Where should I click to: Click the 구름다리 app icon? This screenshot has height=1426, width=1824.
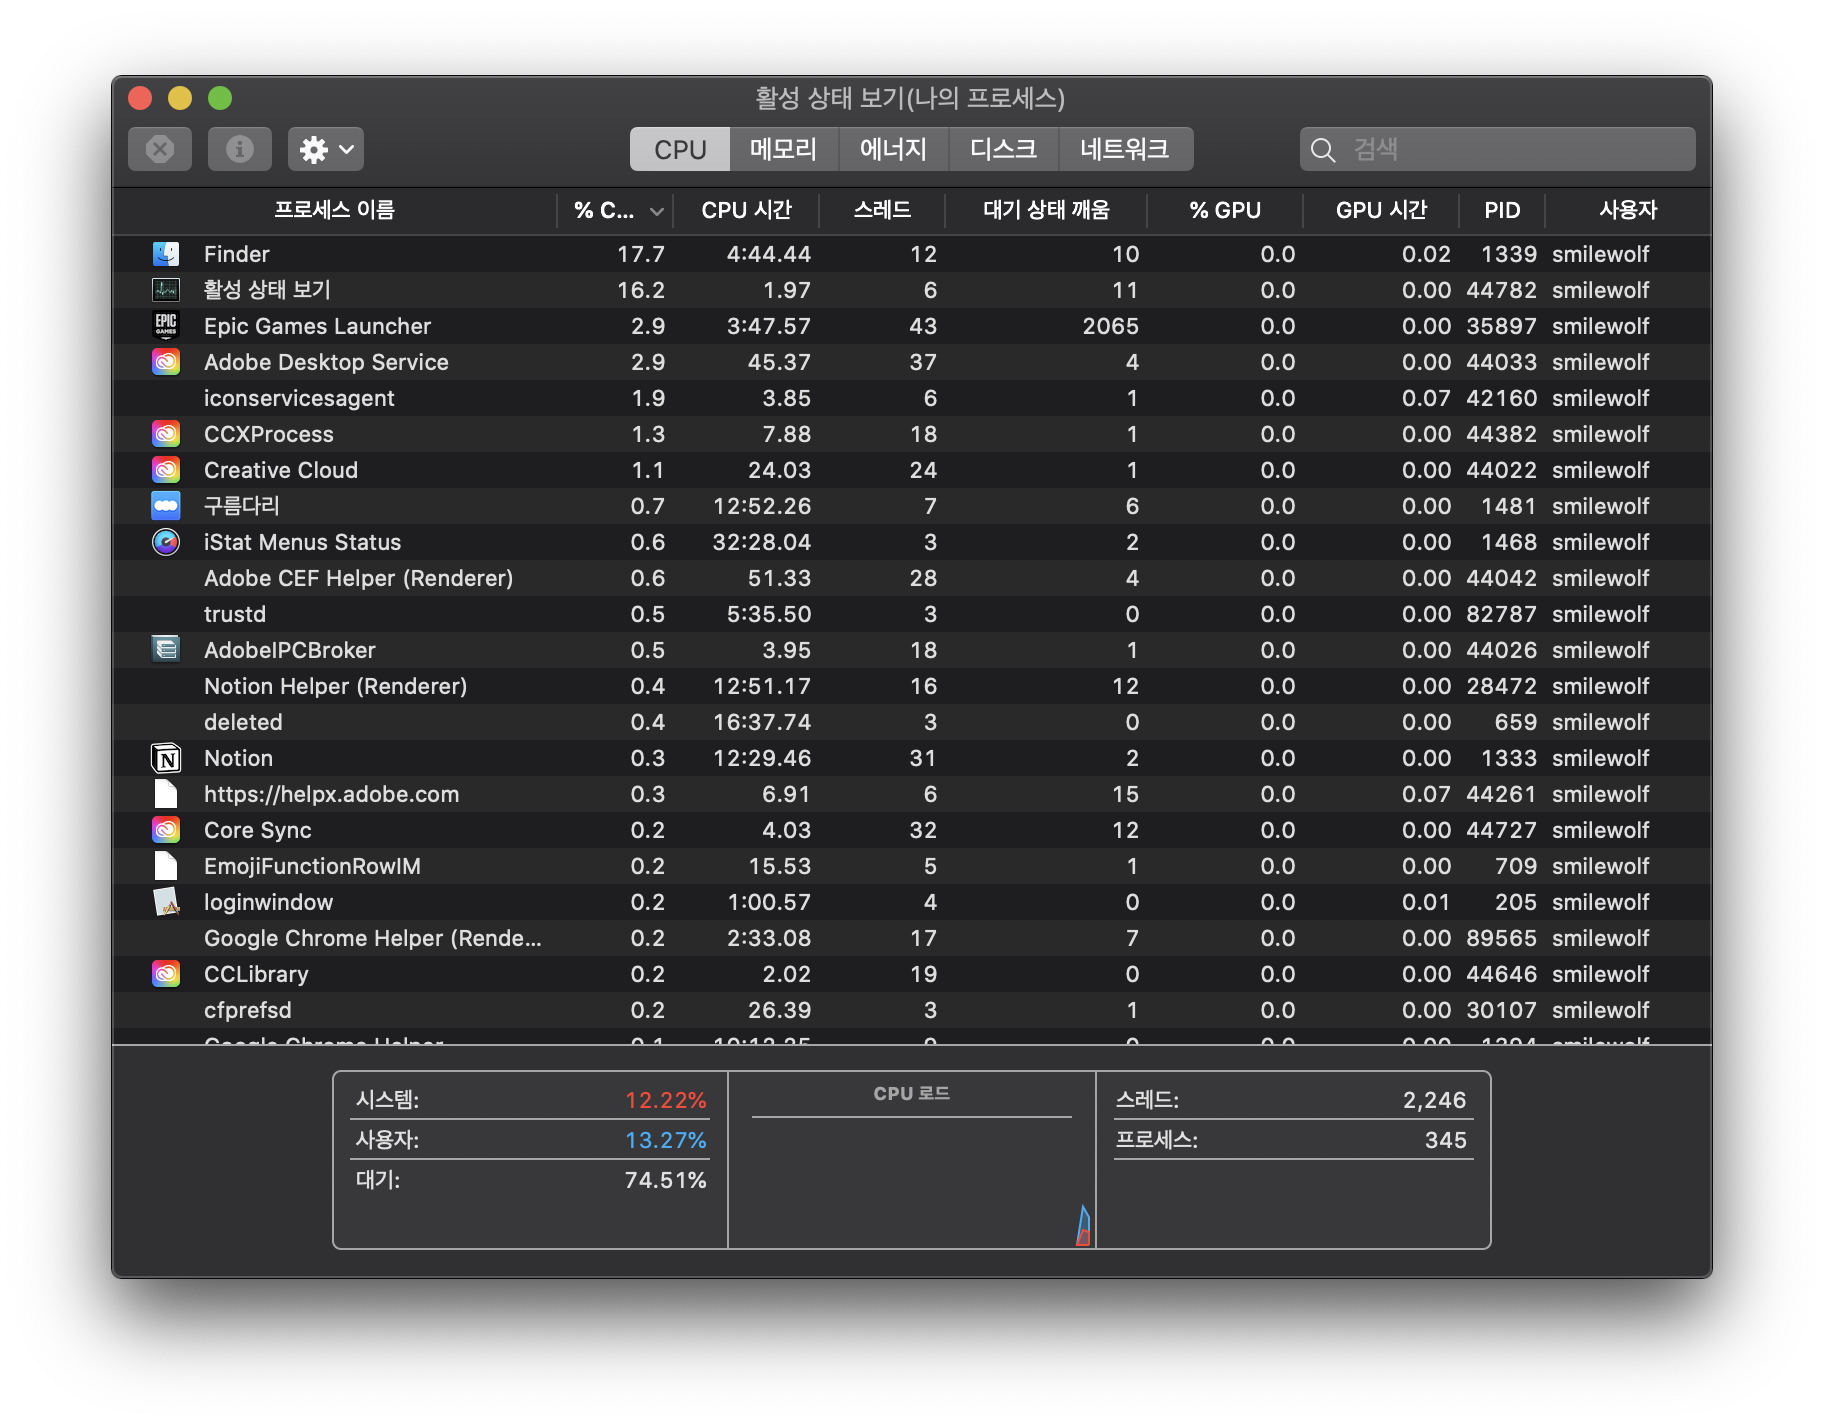click(x=166, y=506)
